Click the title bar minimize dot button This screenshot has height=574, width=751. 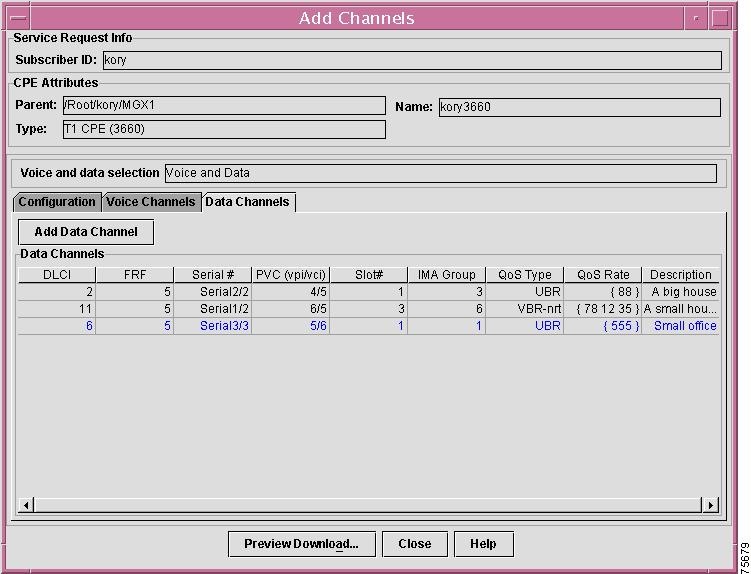tap(696, 18)
